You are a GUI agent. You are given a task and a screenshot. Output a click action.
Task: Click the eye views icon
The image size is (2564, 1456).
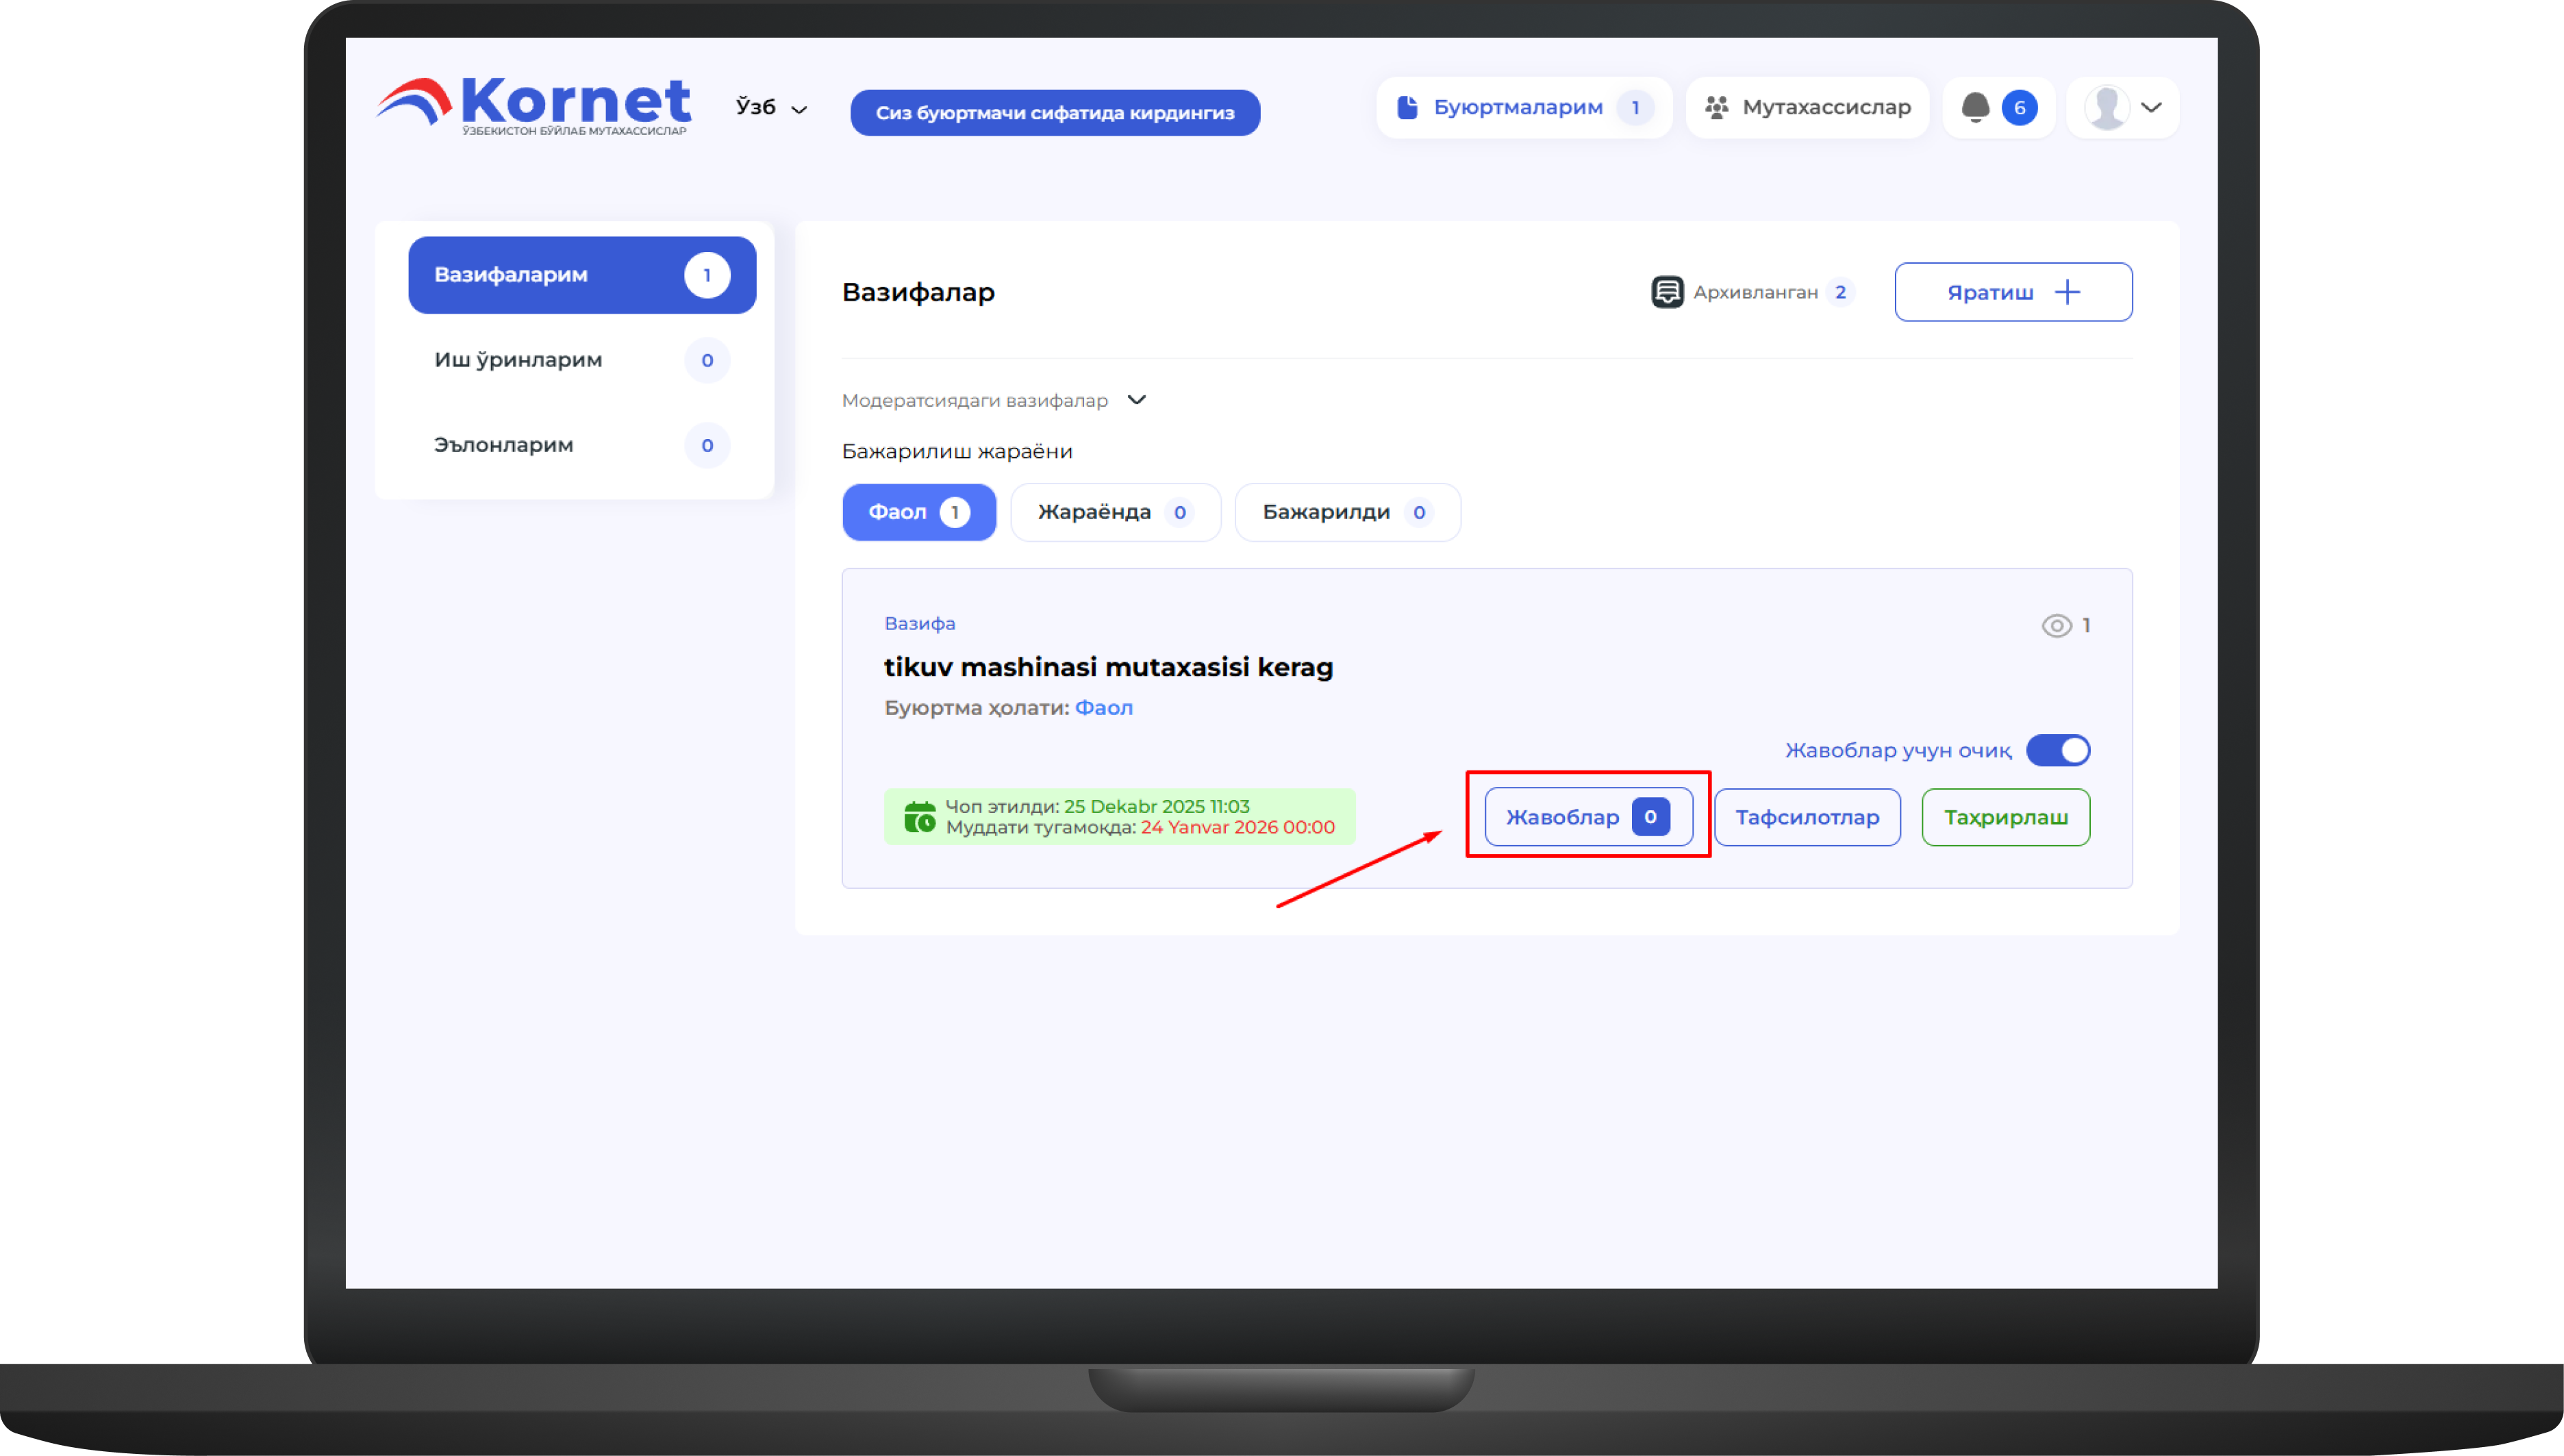[2056, 626]
